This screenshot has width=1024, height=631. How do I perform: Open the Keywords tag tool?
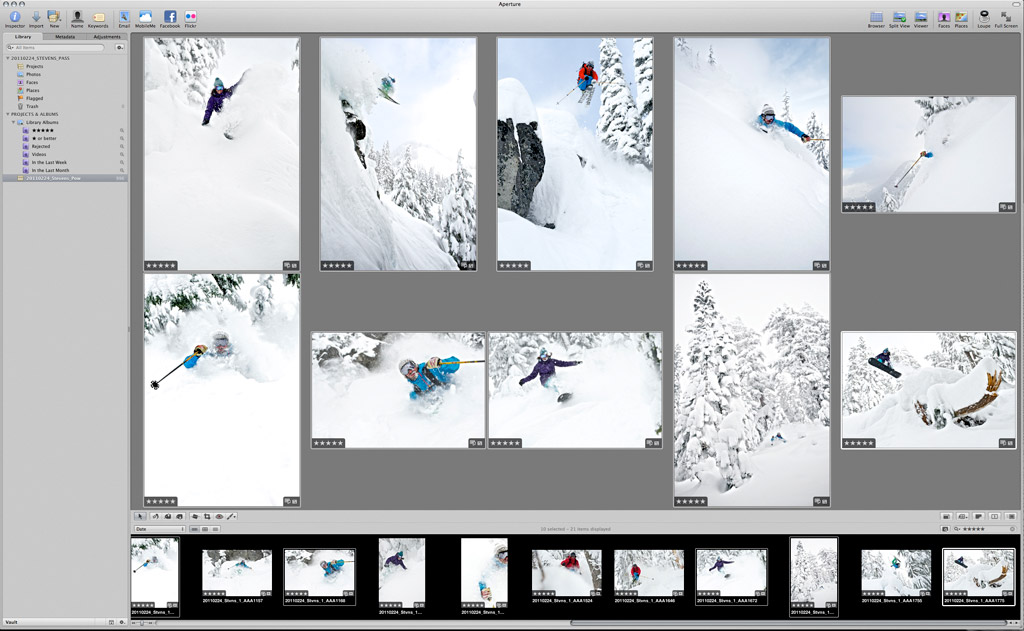[98, 17]
